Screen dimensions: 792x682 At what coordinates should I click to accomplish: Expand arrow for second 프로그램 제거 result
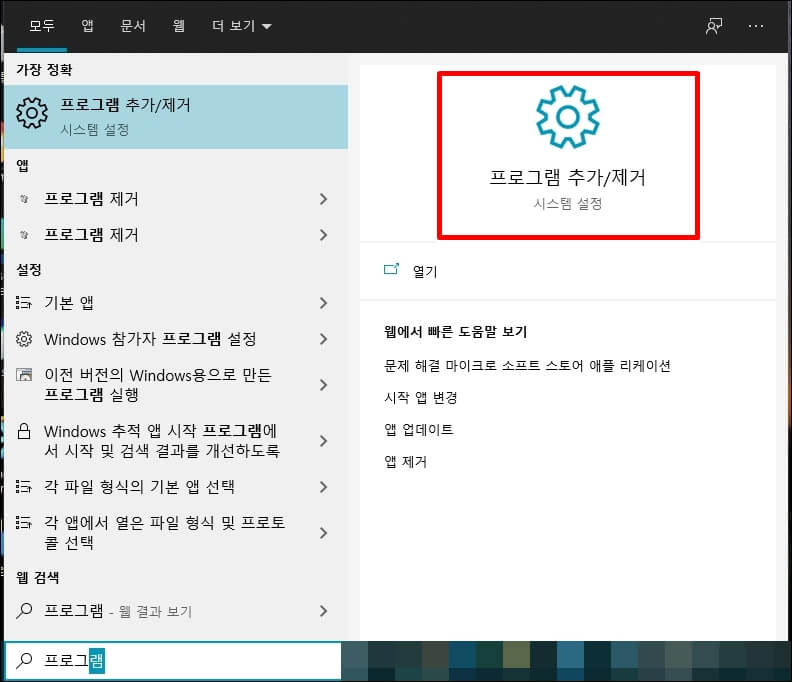(x=323, y=235)
